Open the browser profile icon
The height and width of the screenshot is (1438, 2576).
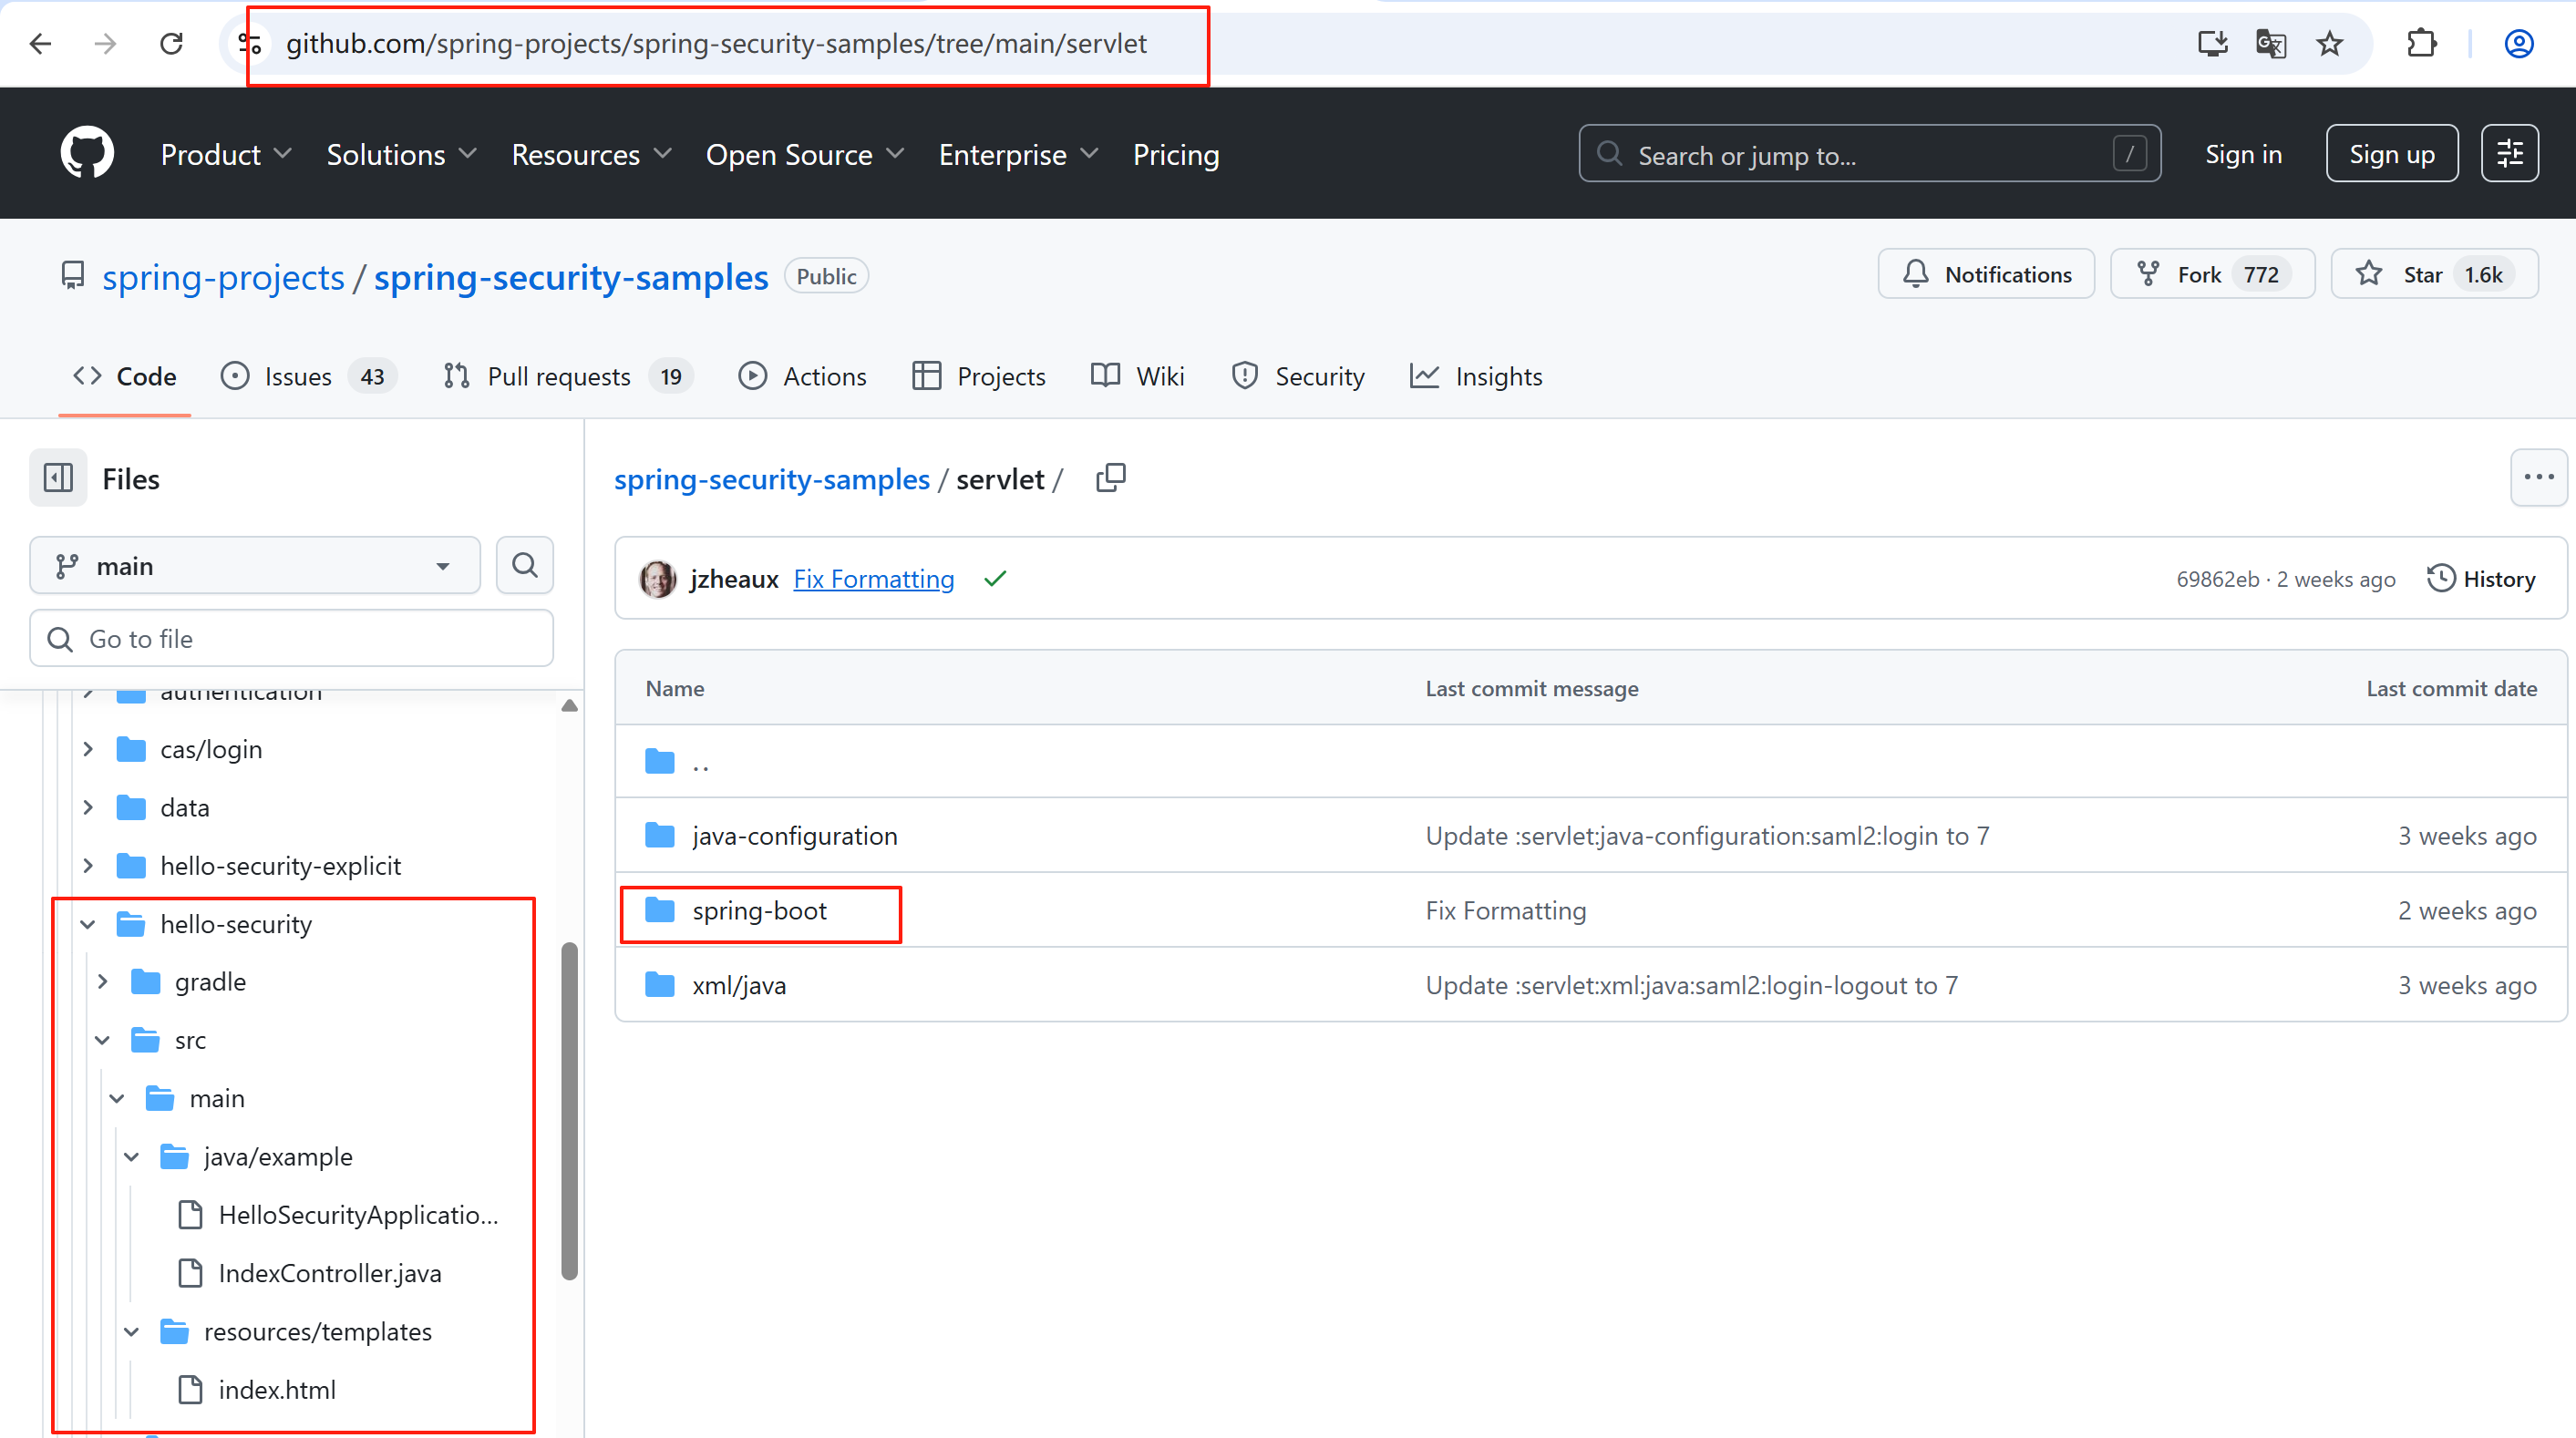coord(2518,44)
